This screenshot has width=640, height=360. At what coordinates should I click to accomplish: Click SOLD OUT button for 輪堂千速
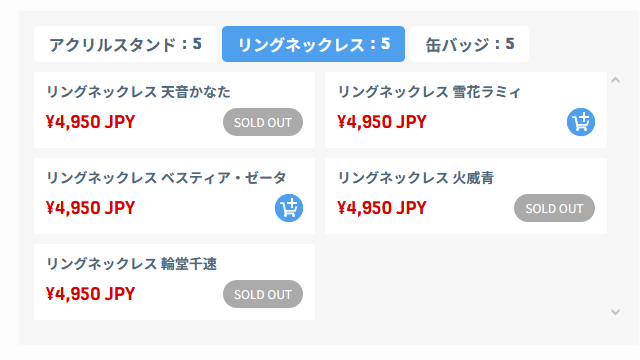tap(263, 294)
